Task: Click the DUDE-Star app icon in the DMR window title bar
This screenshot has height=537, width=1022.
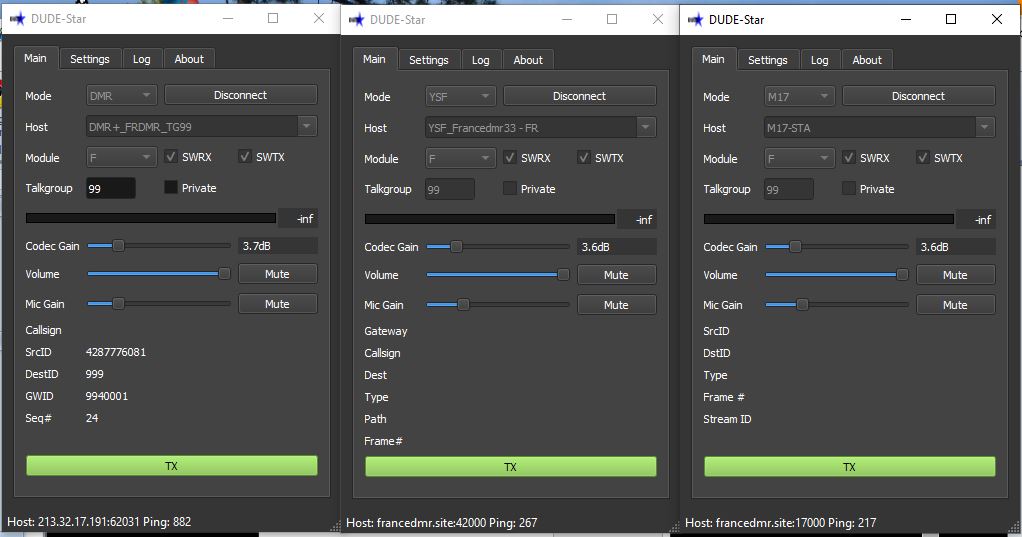Action: [17, 19]
